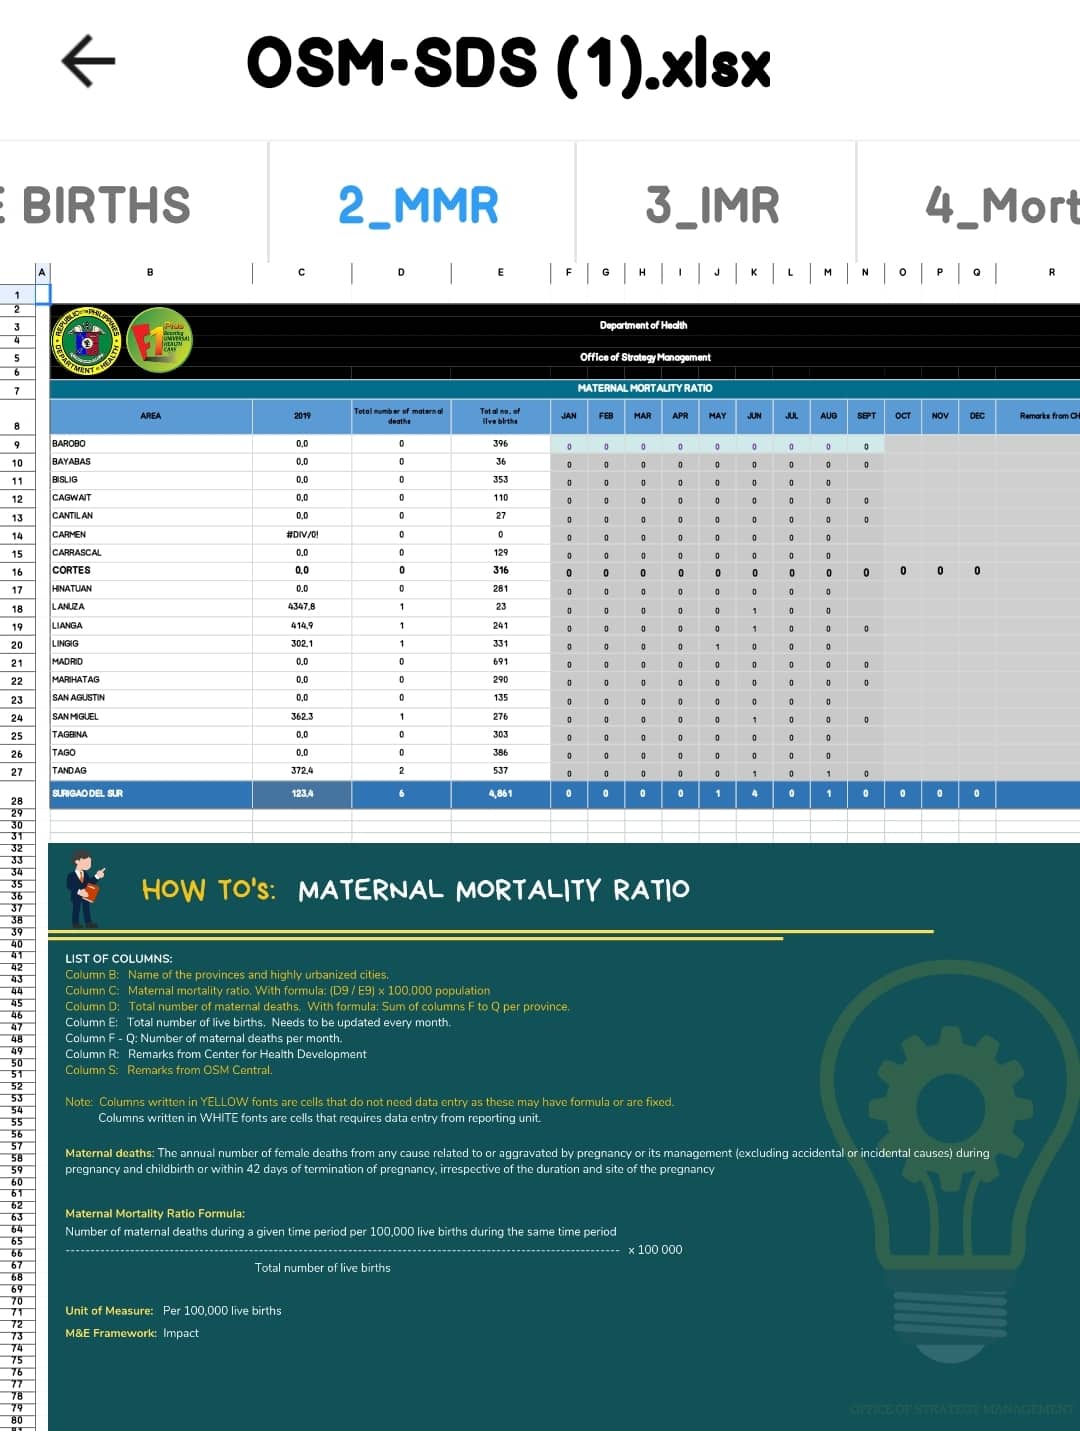Click the DEC month heading
The image size is (1080, 1431).
[x=977, y=416]
